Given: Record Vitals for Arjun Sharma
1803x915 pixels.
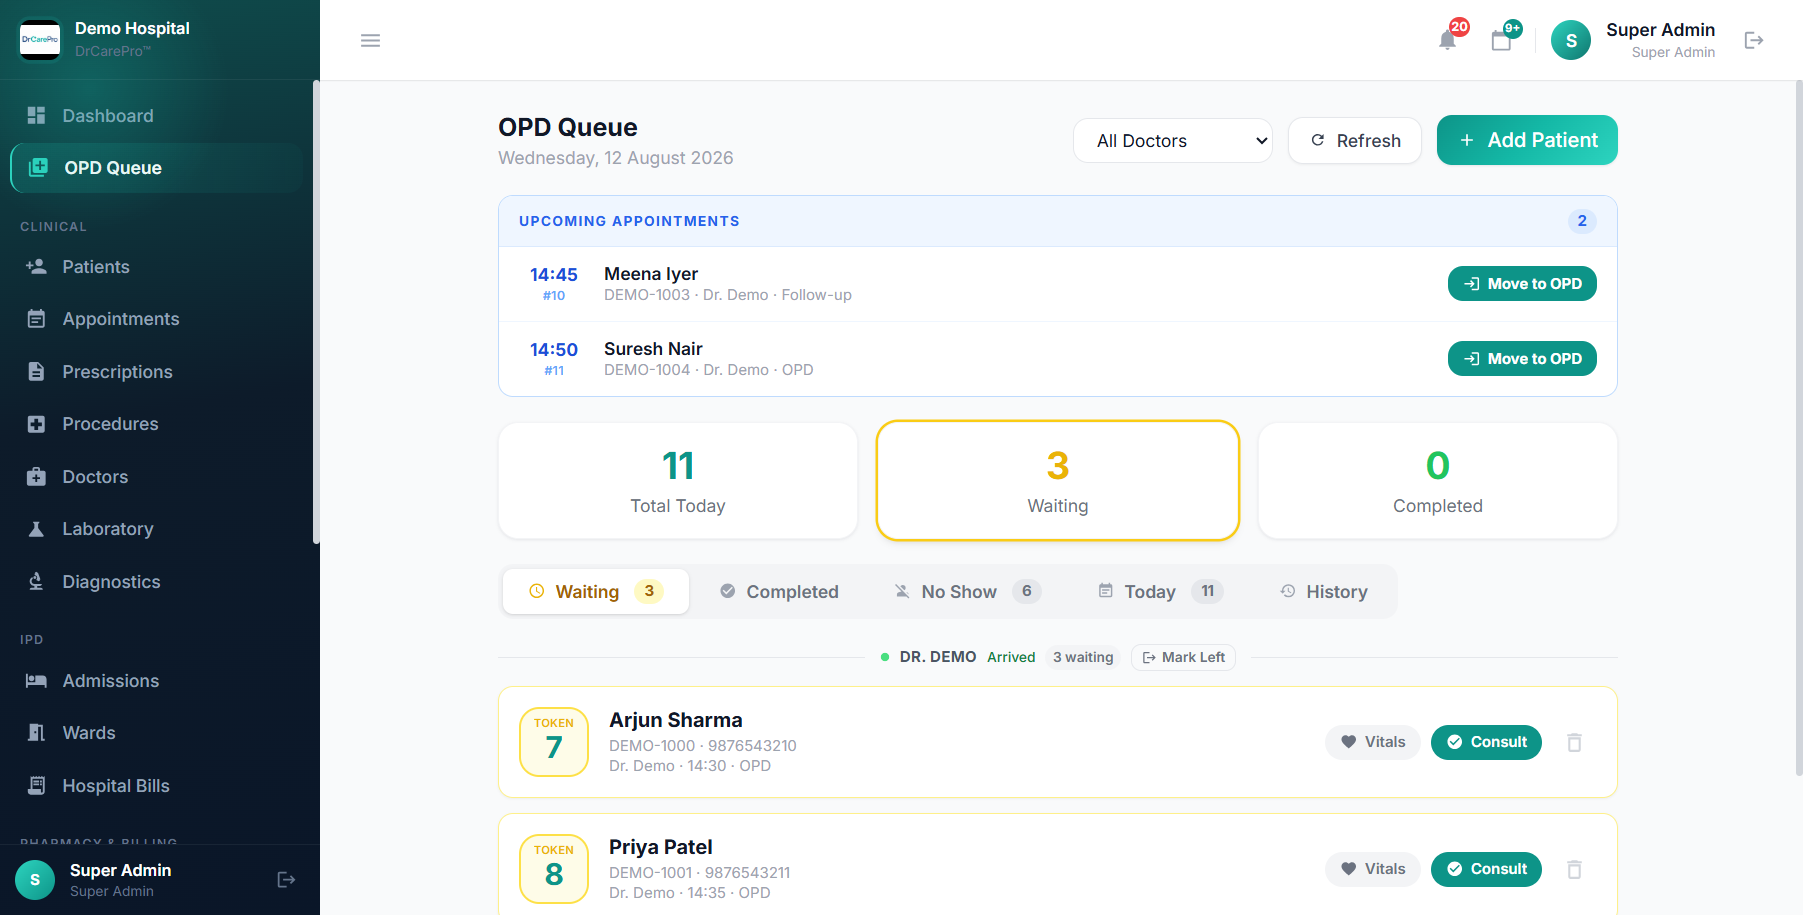Looking at the screenshot, I should (x=1373, y=742).
